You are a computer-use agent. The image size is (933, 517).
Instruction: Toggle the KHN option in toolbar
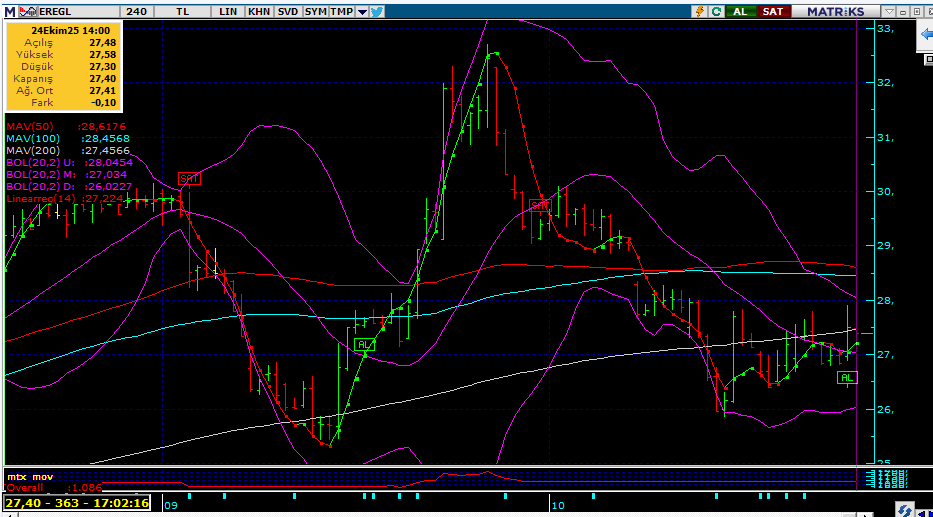tap(258, 11)
